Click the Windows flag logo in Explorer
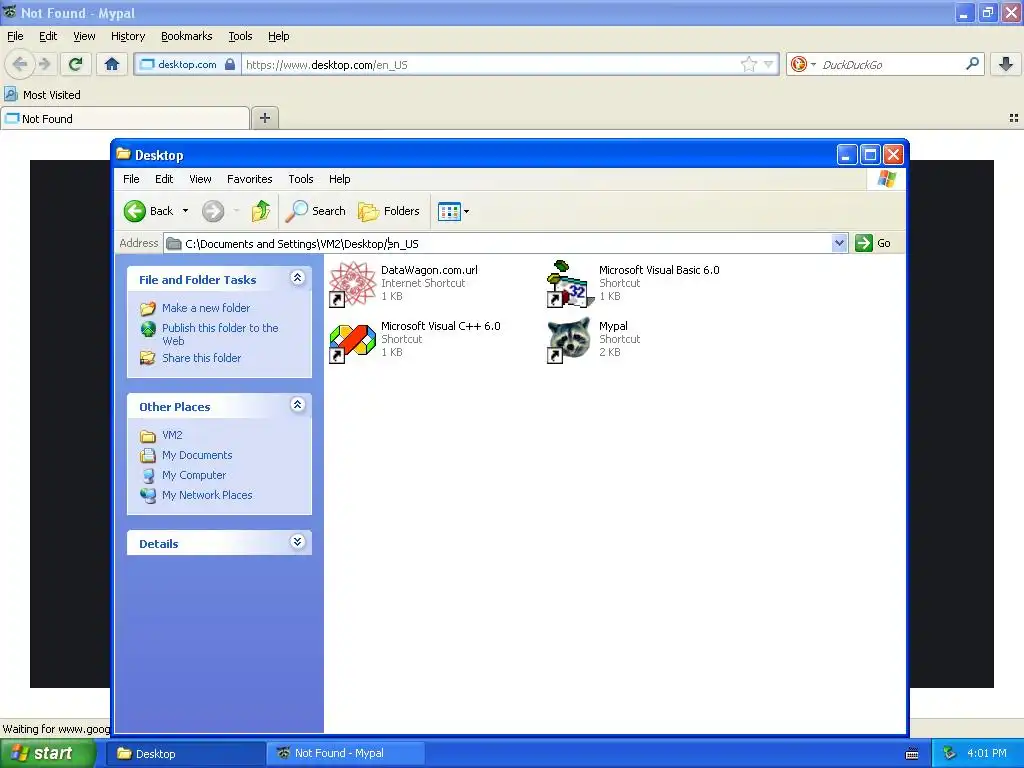This screenshot has width=1024, height=768. pyautogui.click(x=886, y=179)
